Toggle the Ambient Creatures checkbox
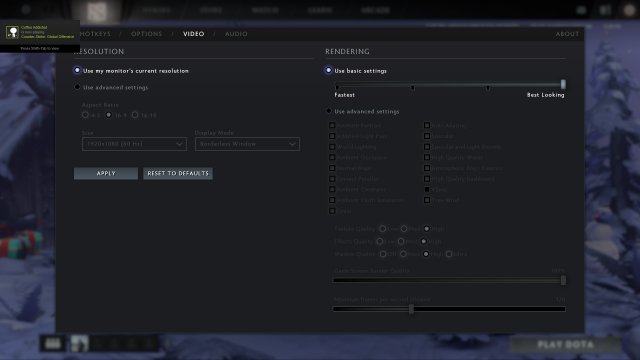 pyautogui.click(x=332, y=189)
